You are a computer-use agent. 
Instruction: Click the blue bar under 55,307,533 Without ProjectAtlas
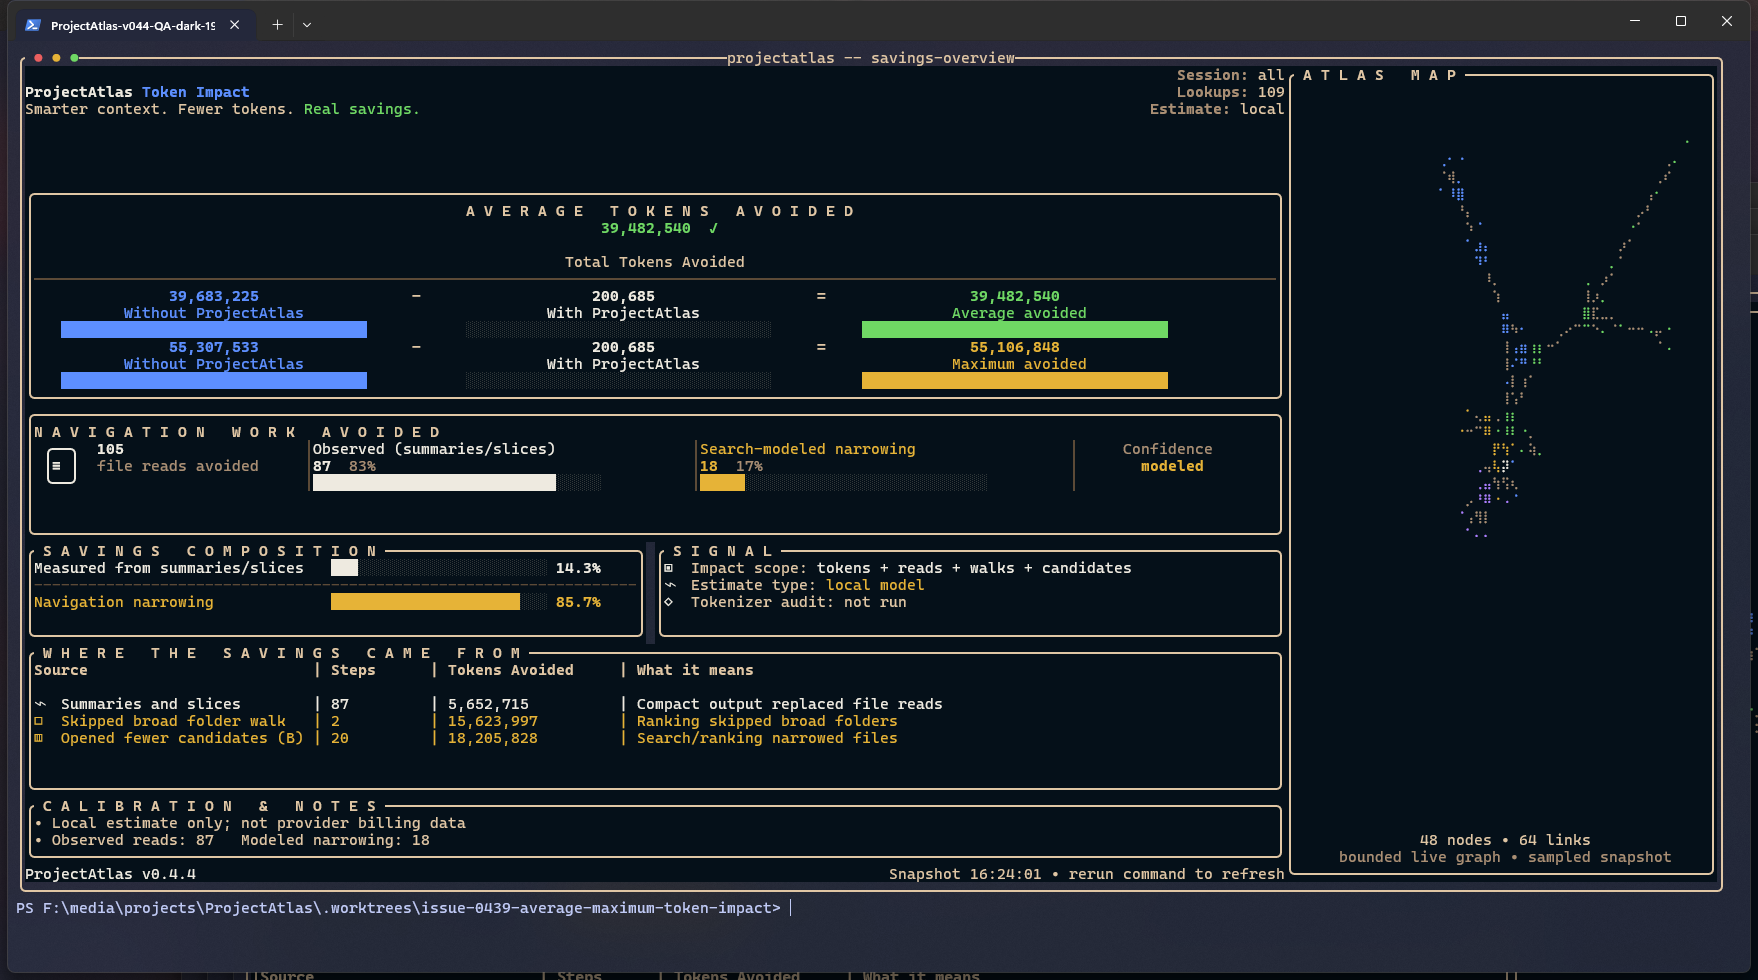pos(214,381)
